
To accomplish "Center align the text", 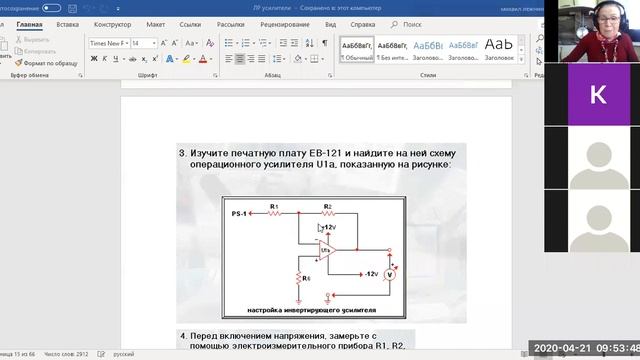I will pos(240,59).
